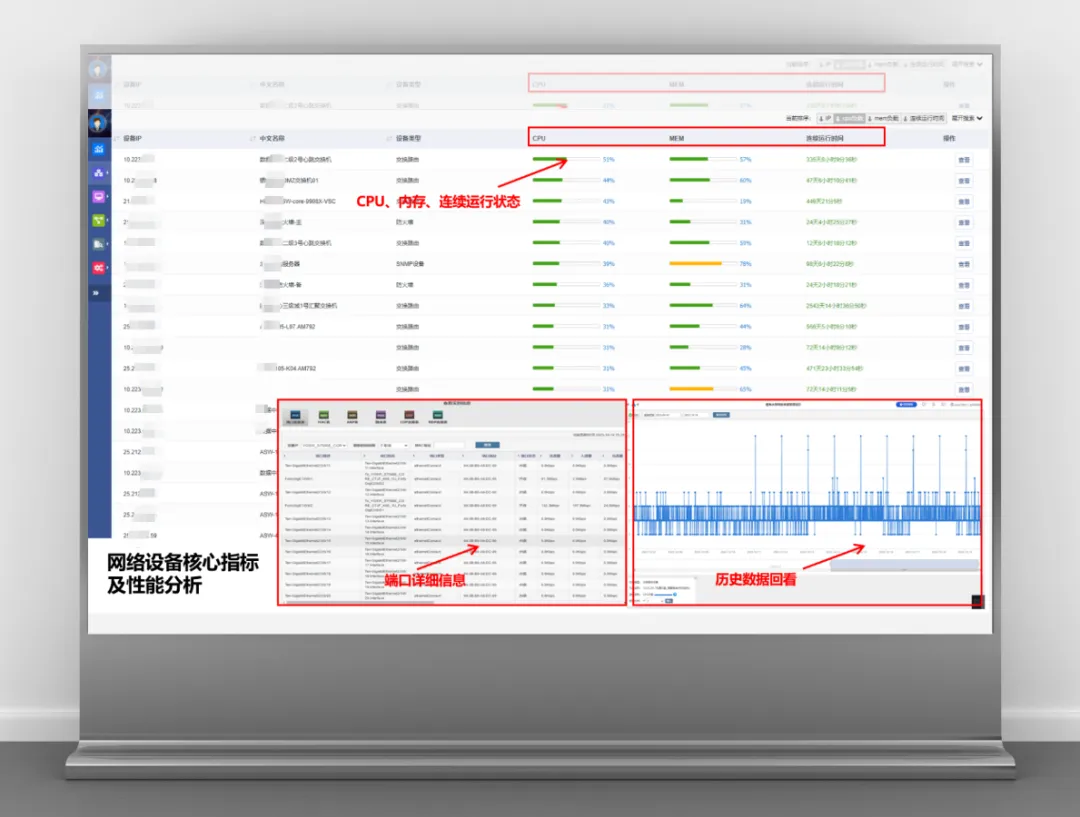
Task: Click the 操作 column header
Action: pyautogui.click(x=949, y=138)
